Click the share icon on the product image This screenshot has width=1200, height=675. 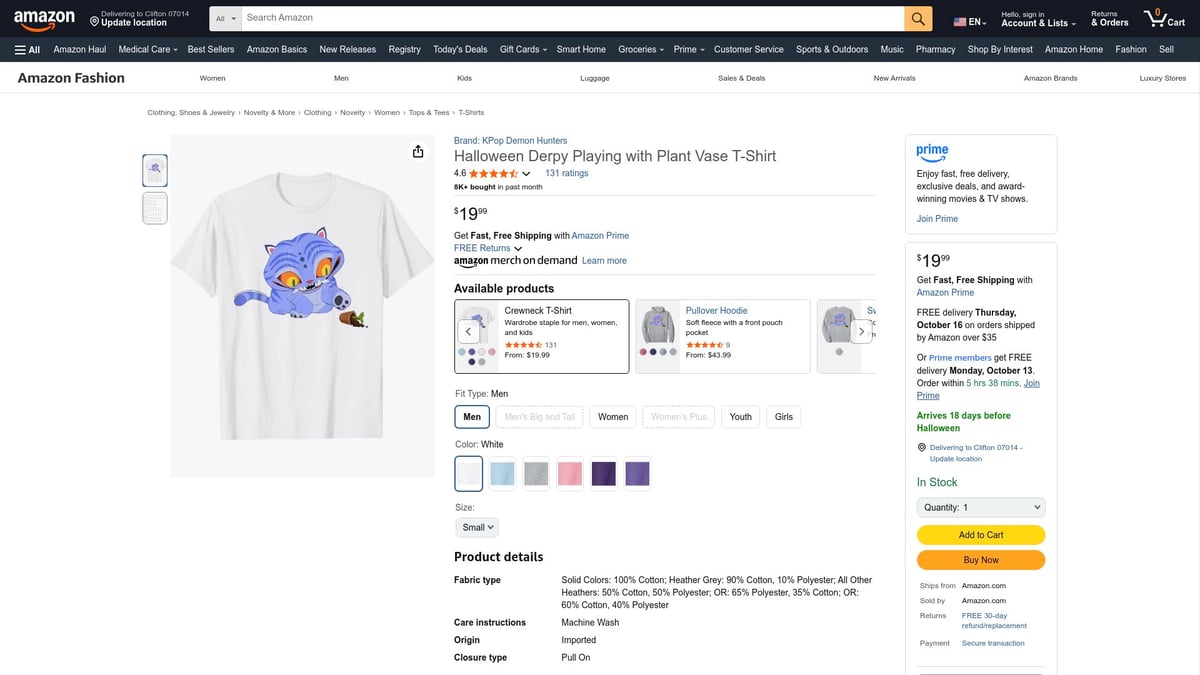point(418,151)
